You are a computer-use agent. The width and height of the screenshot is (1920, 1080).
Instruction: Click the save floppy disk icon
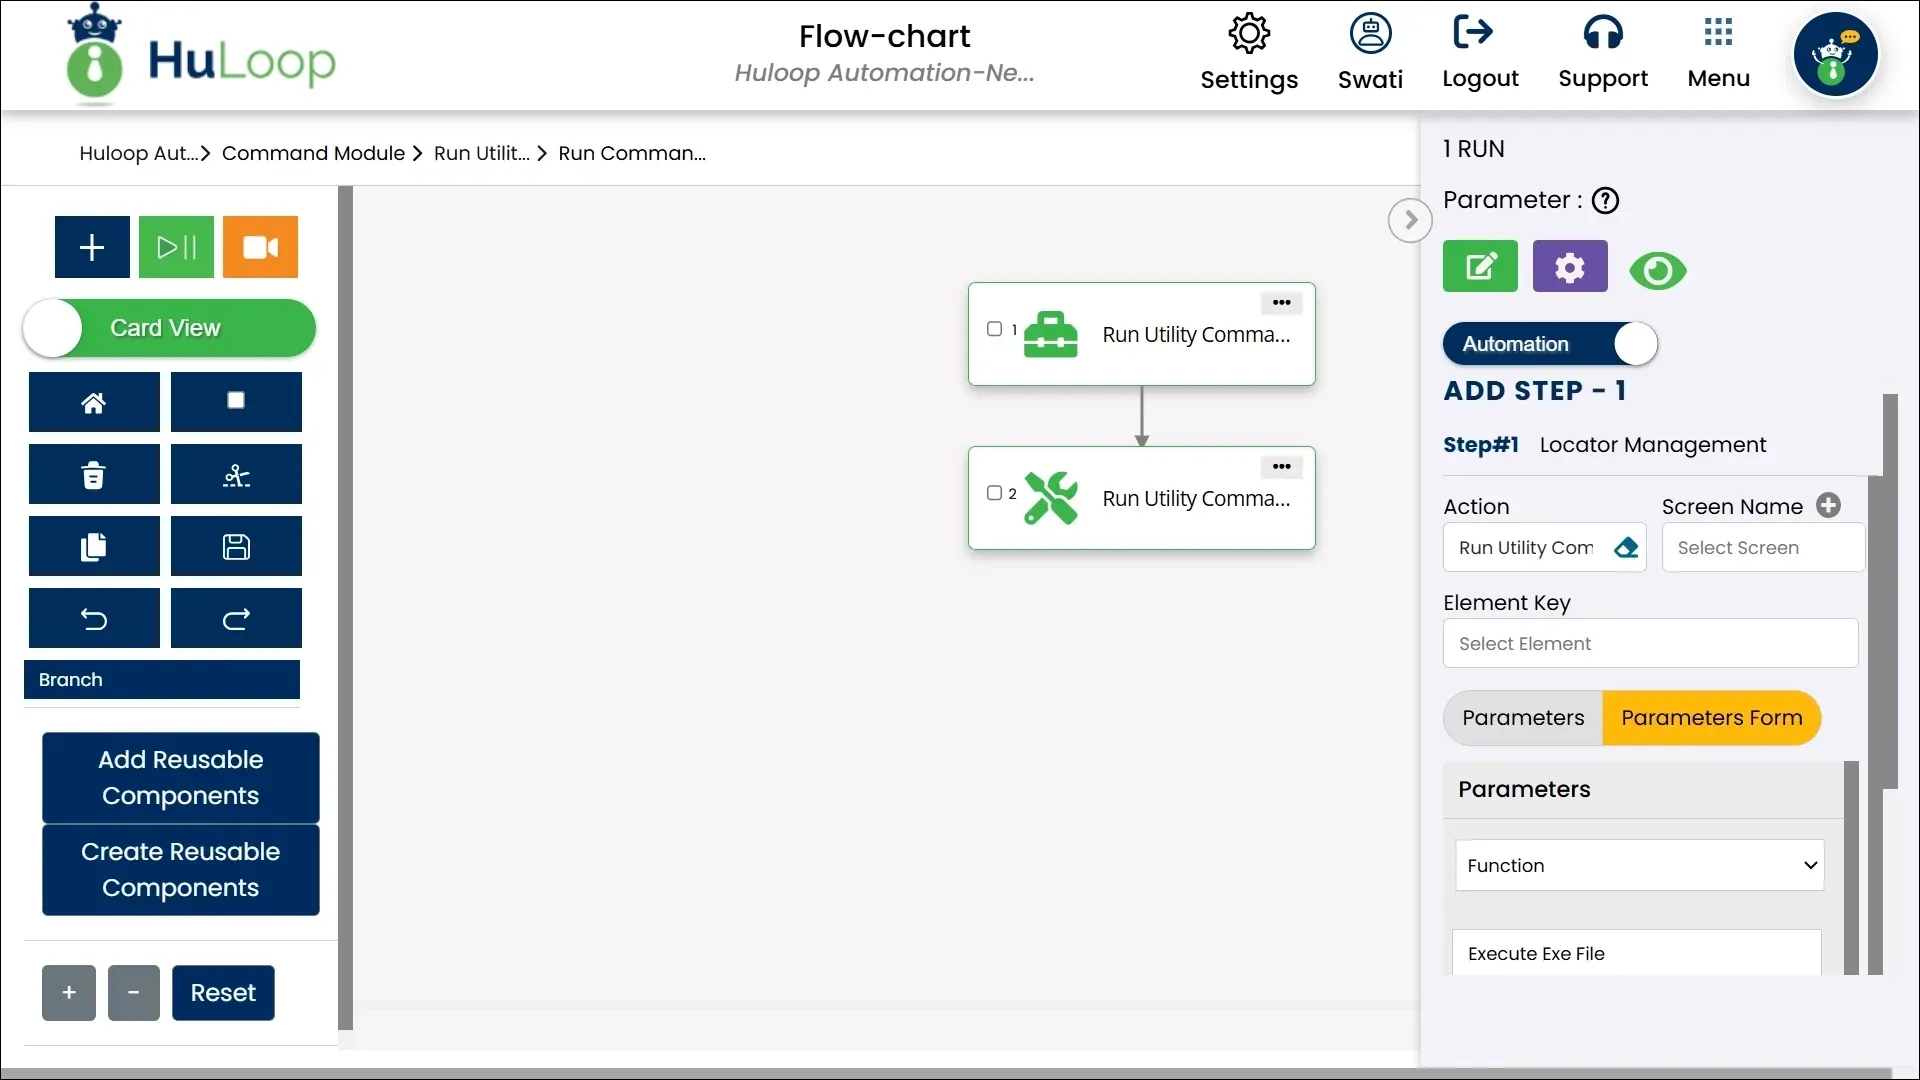[x=236, y=547]
